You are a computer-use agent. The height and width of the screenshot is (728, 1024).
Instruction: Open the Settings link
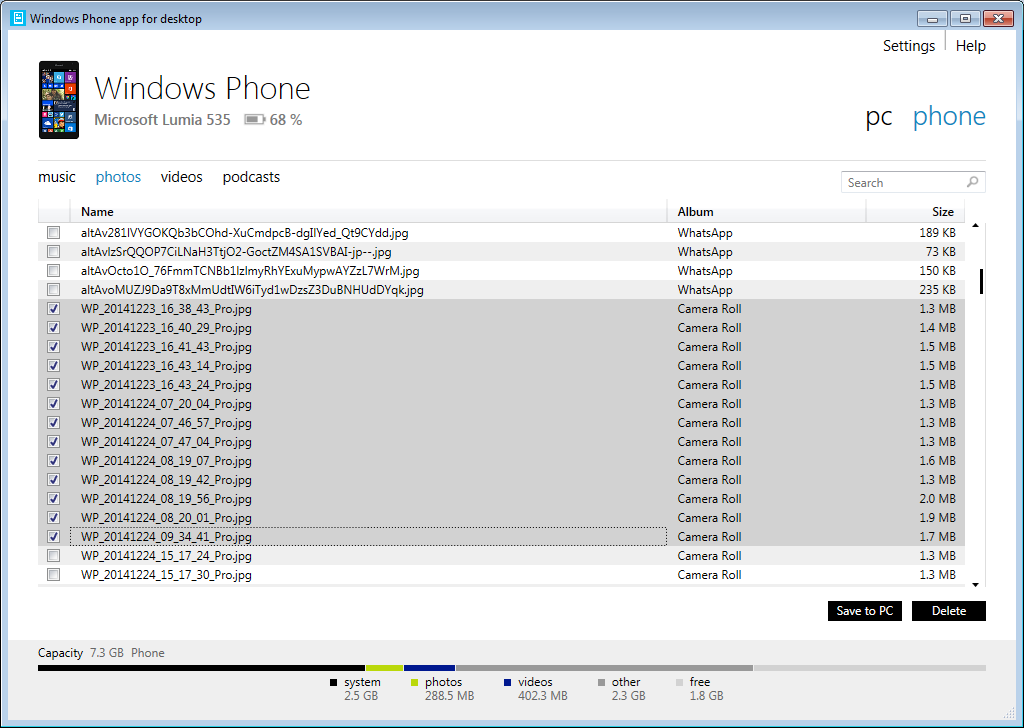point(908,46)
